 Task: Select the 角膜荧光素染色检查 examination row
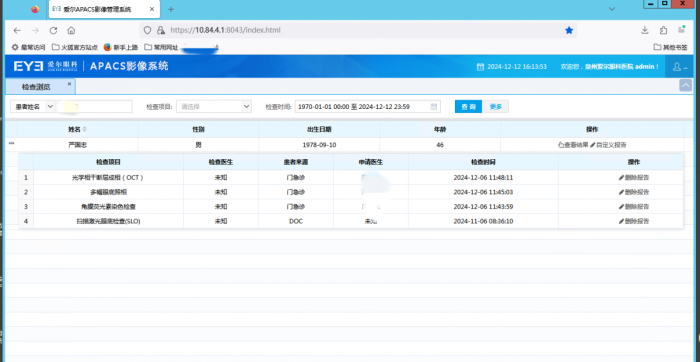(350, 207)
